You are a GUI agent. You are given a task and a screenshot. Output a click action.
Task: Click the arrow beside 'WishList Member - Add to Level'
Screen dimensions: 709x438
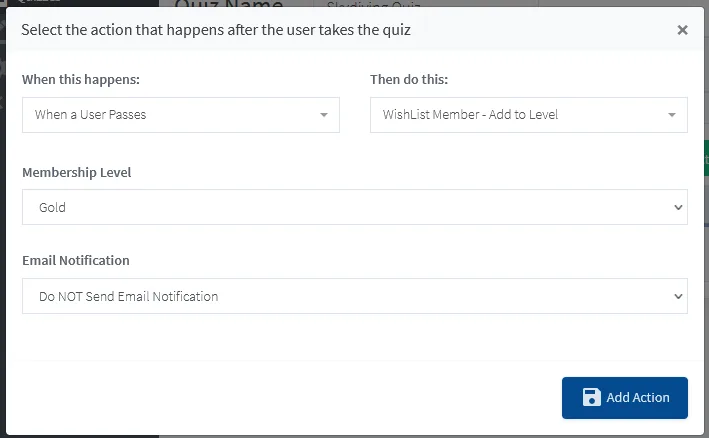pyautogui.click(x=671, y=115)
